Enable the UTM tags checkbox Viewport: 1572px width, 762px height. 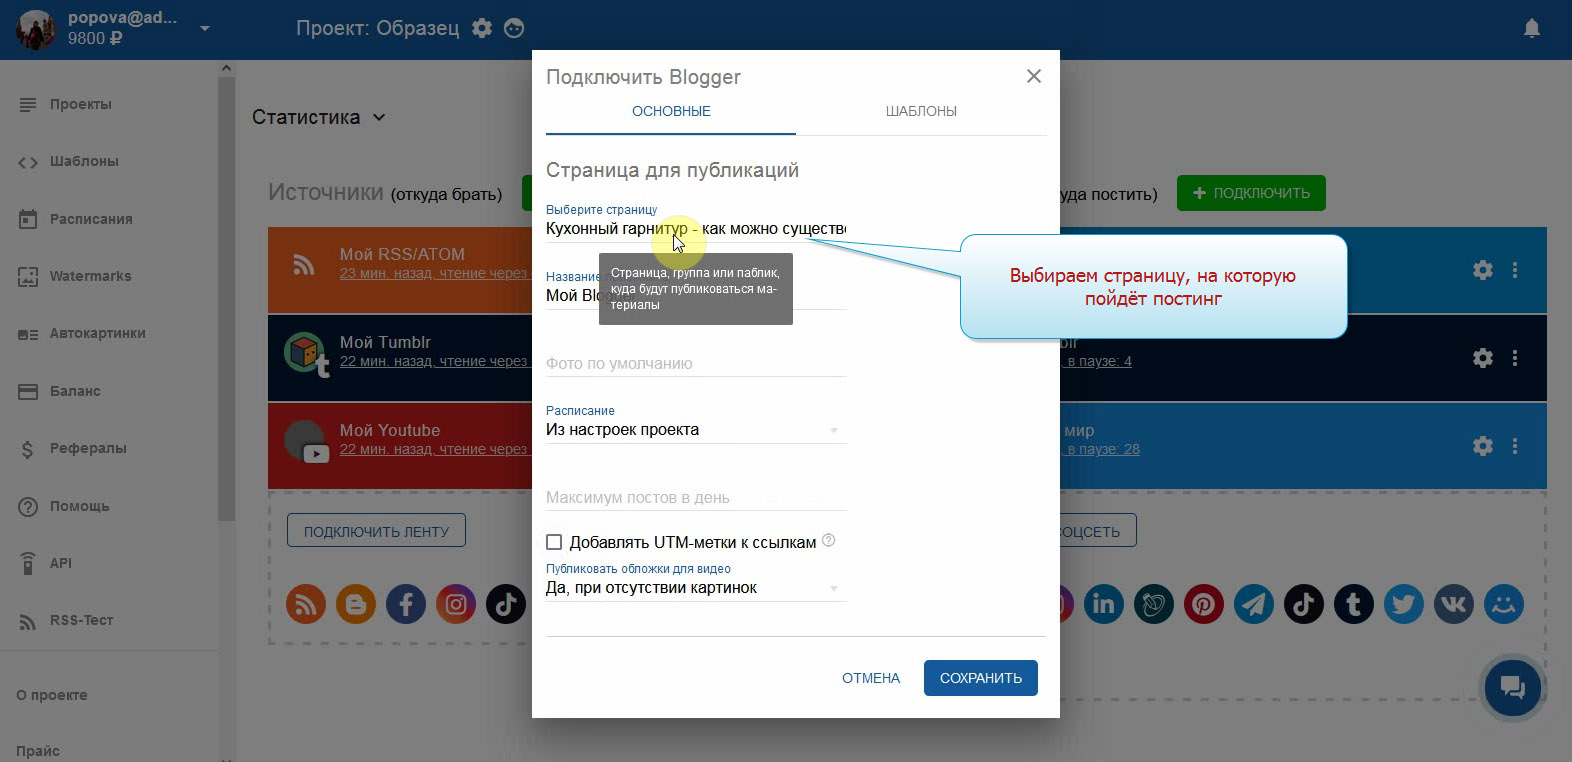[x=554, y=542]
